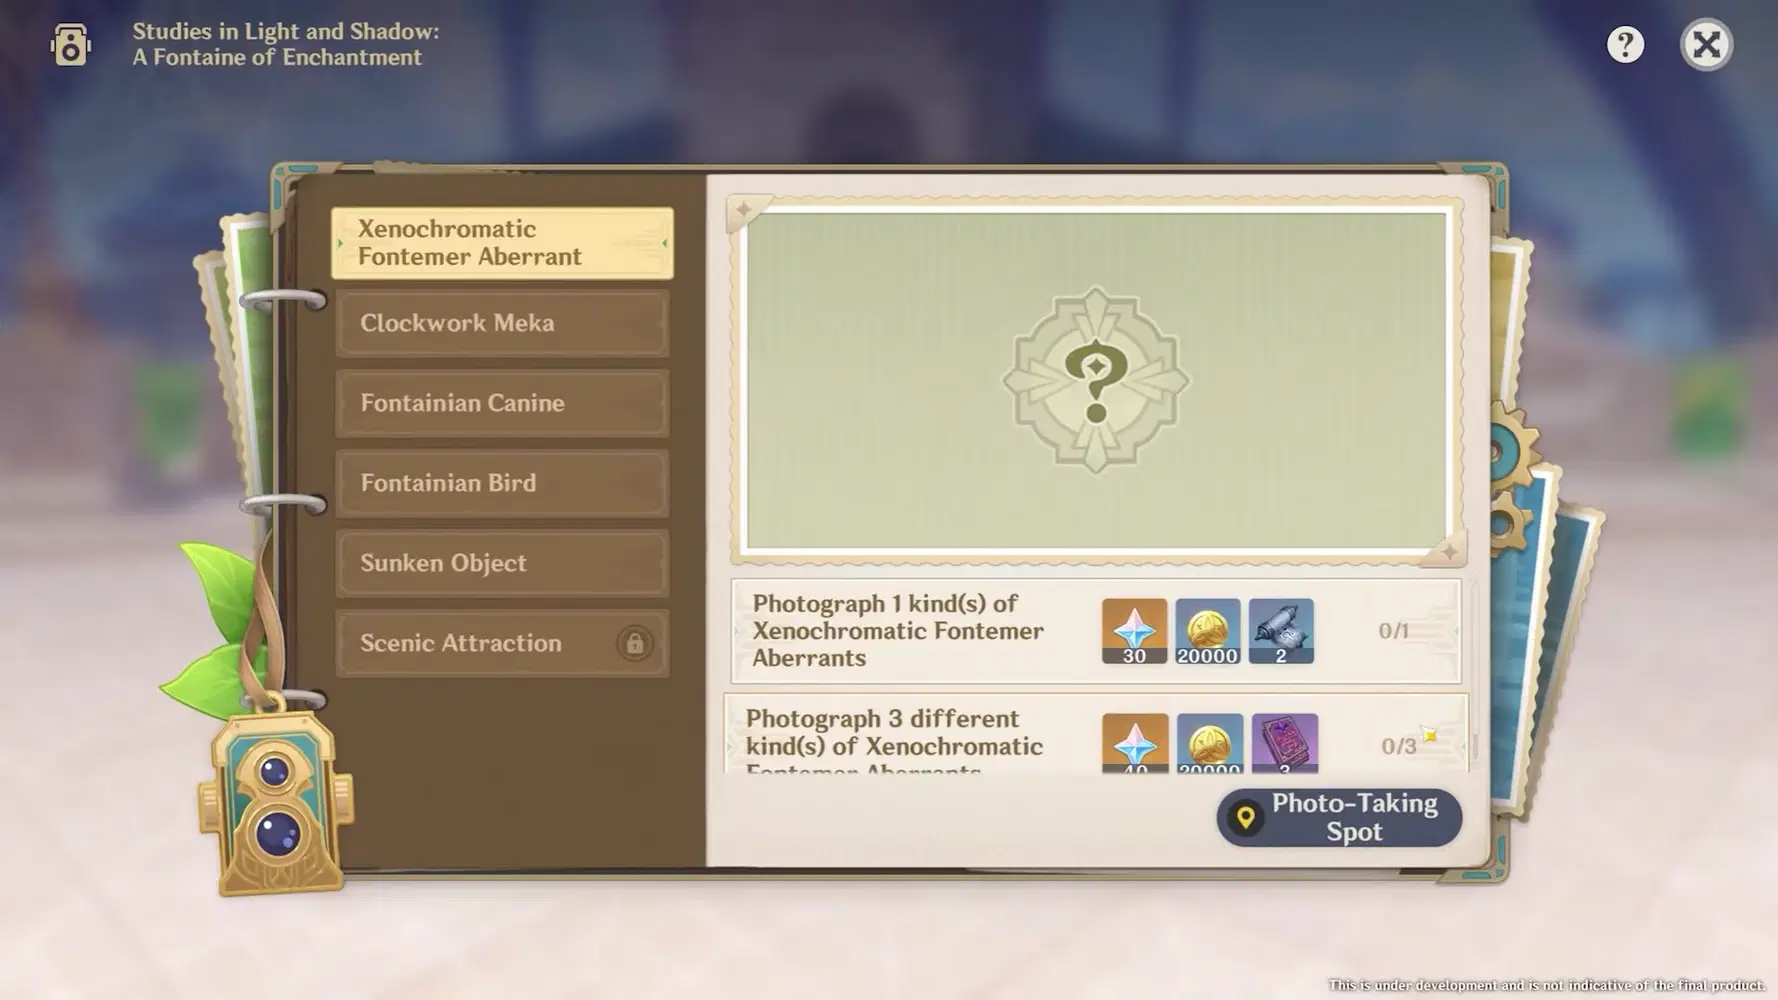The height and width of the screenshot is (1000, 1778).
Task: Click the Photo-Taking Spot button
Action: tap(1339, 818)
